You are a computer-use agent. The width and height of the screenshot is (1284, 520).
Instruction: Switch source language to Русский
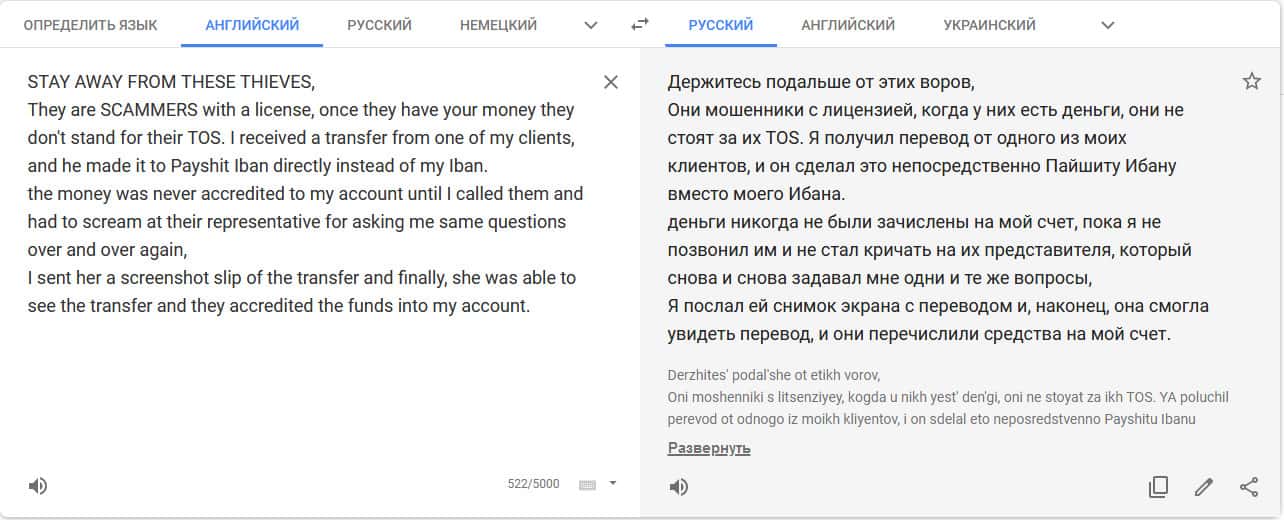coord(380,25)
